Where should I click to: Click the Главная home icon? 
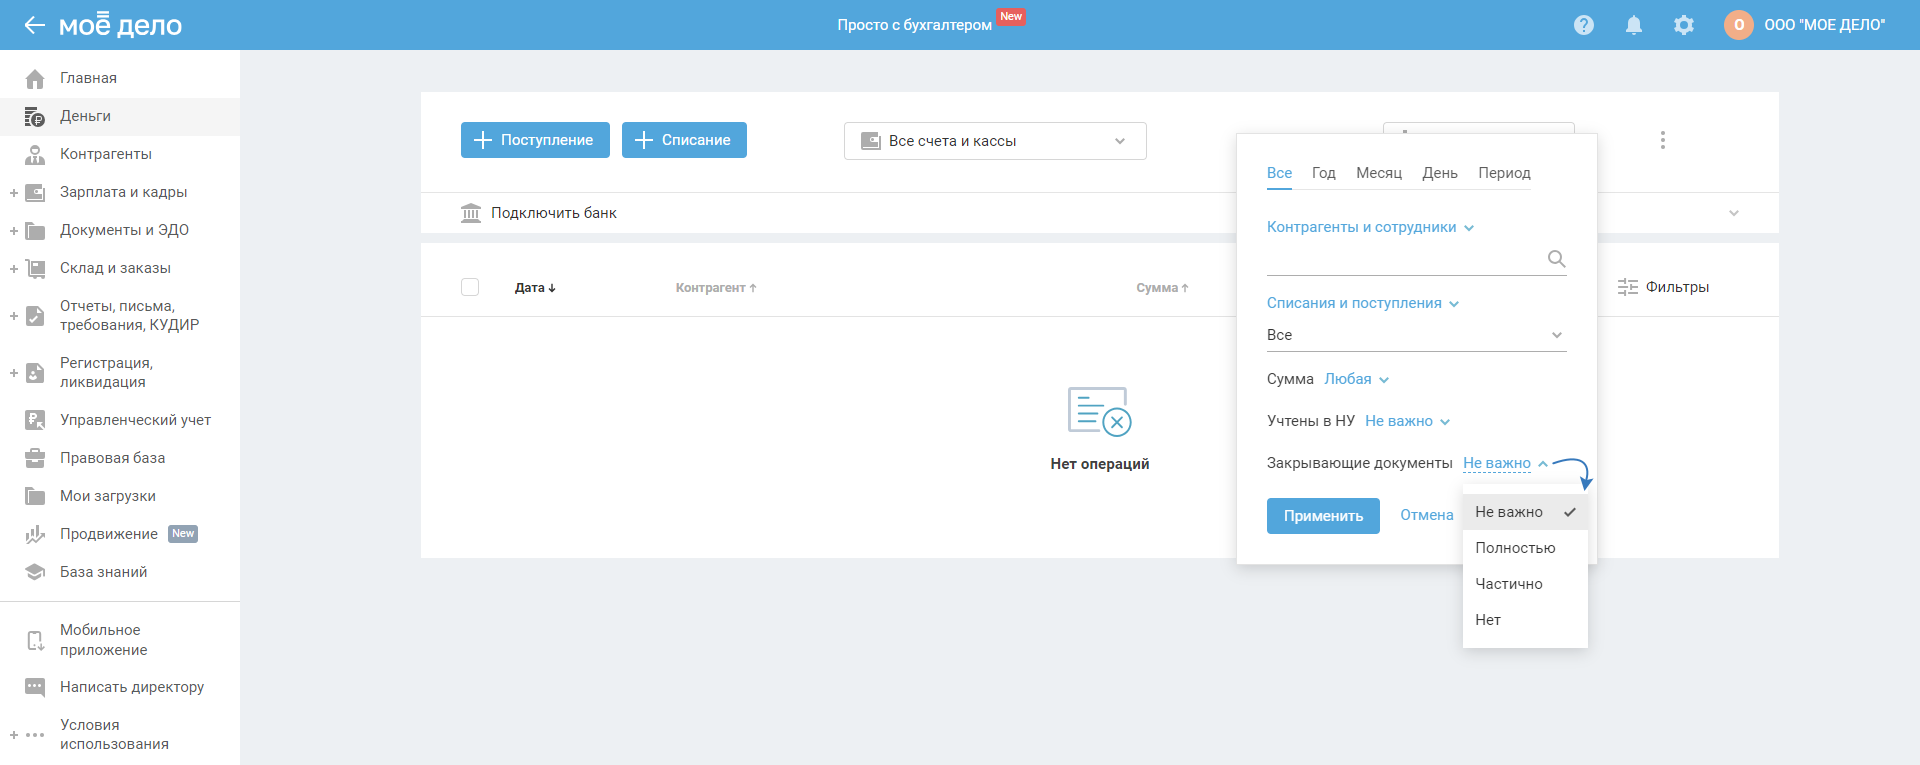point(35,78)
